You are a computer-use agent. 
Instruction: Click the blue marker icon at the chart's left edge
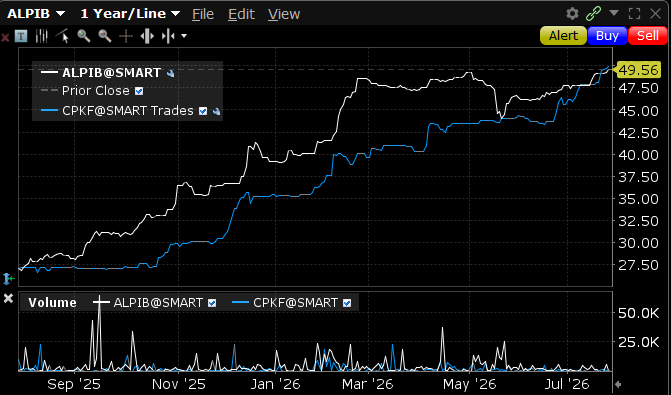[8, 279]
